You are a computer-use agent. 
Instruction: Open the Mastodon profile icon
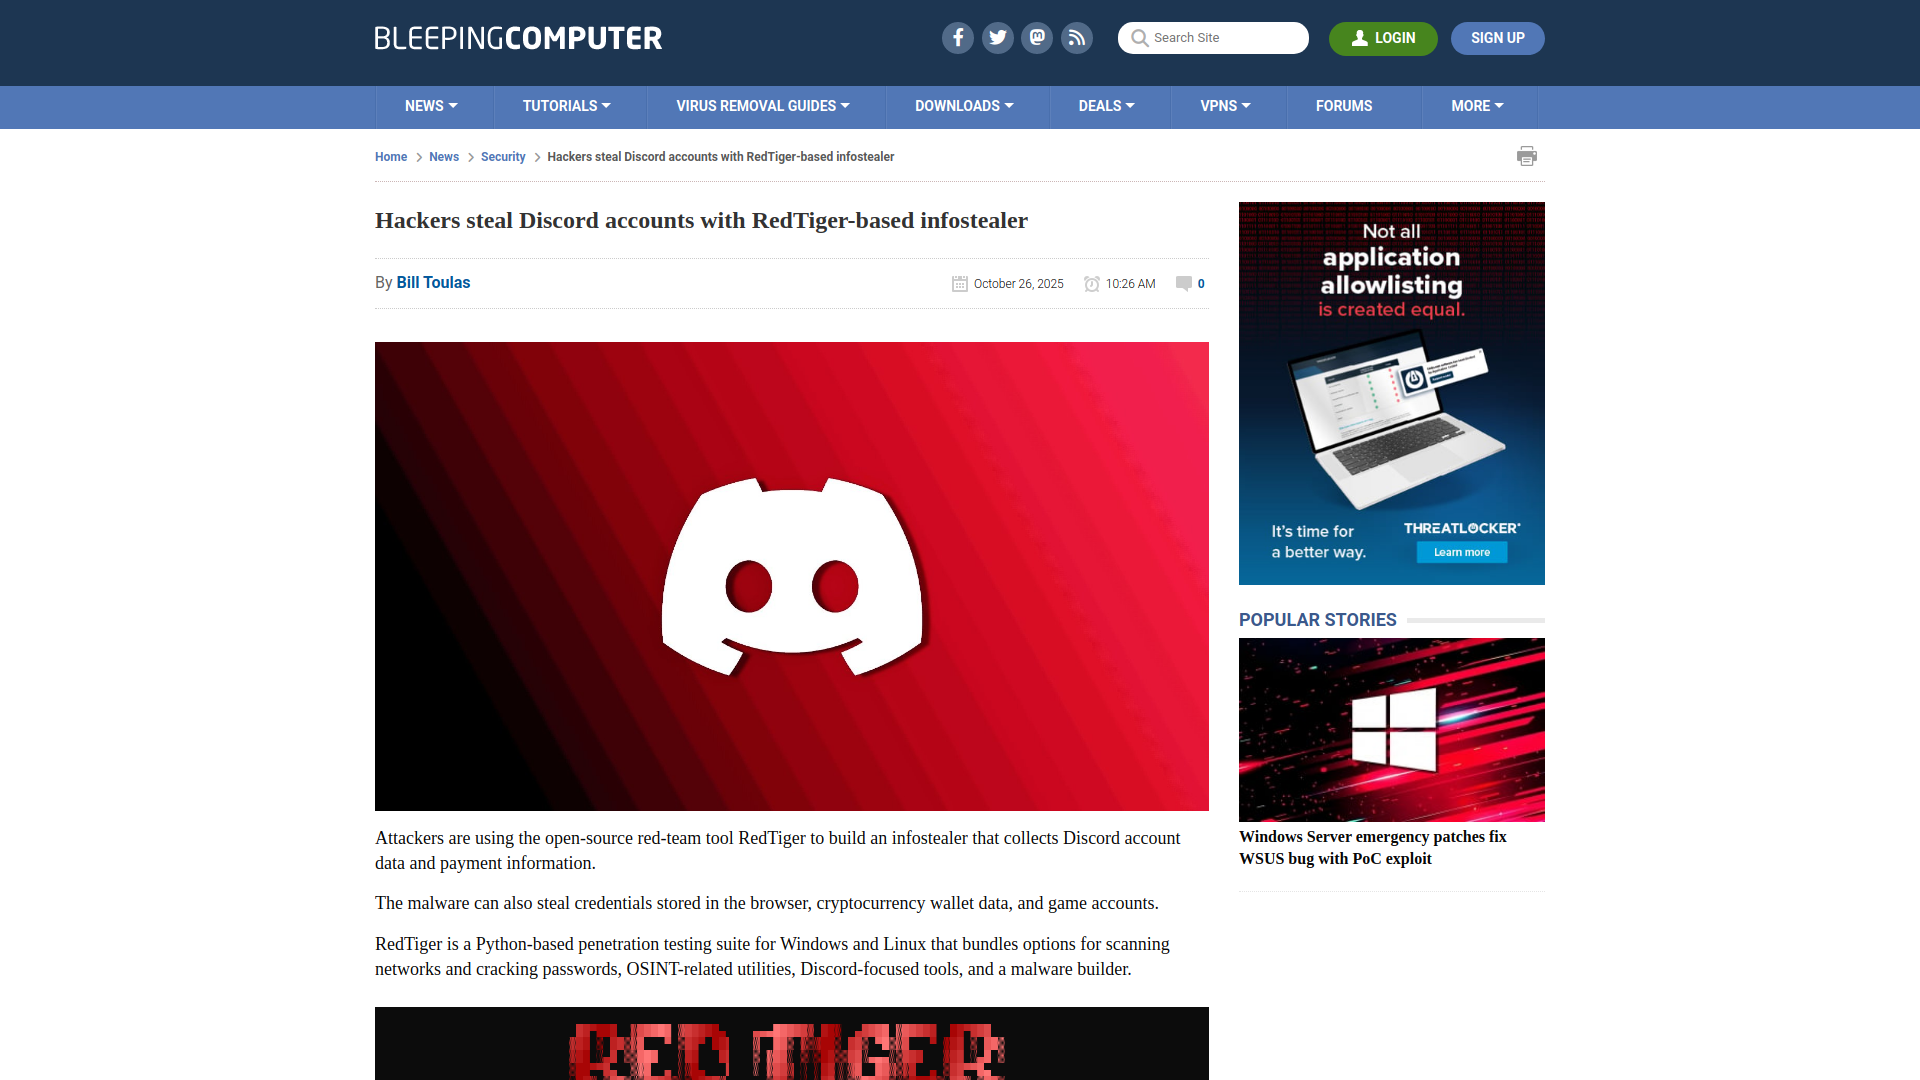pos(1037,38)
